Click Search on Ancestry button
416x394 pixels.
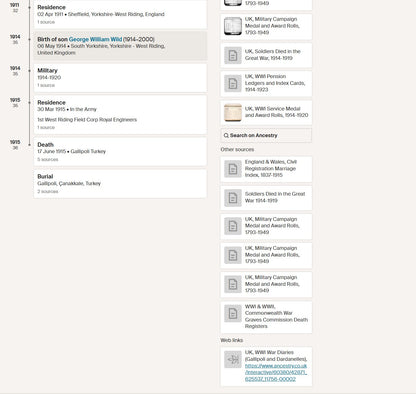pyautogui.click(x=266, y=135)
